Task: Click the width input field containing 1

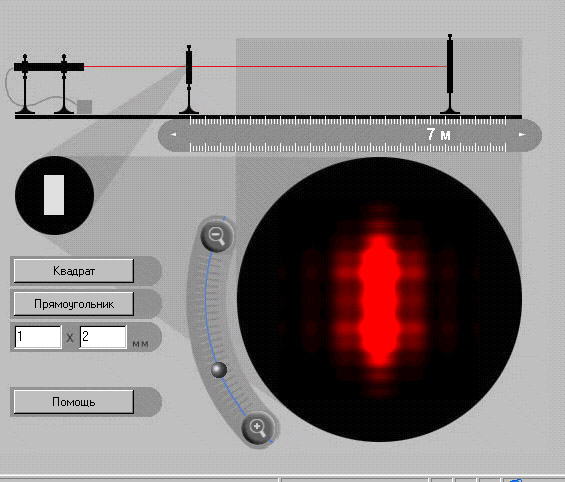Action: pos(38,337)
